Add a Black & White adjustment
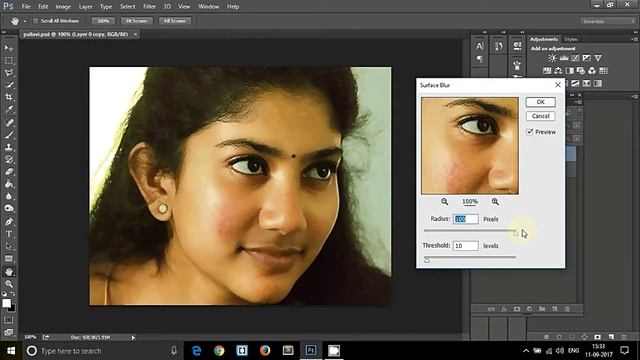Screen dimensions: 640x360 click(569, 71)
